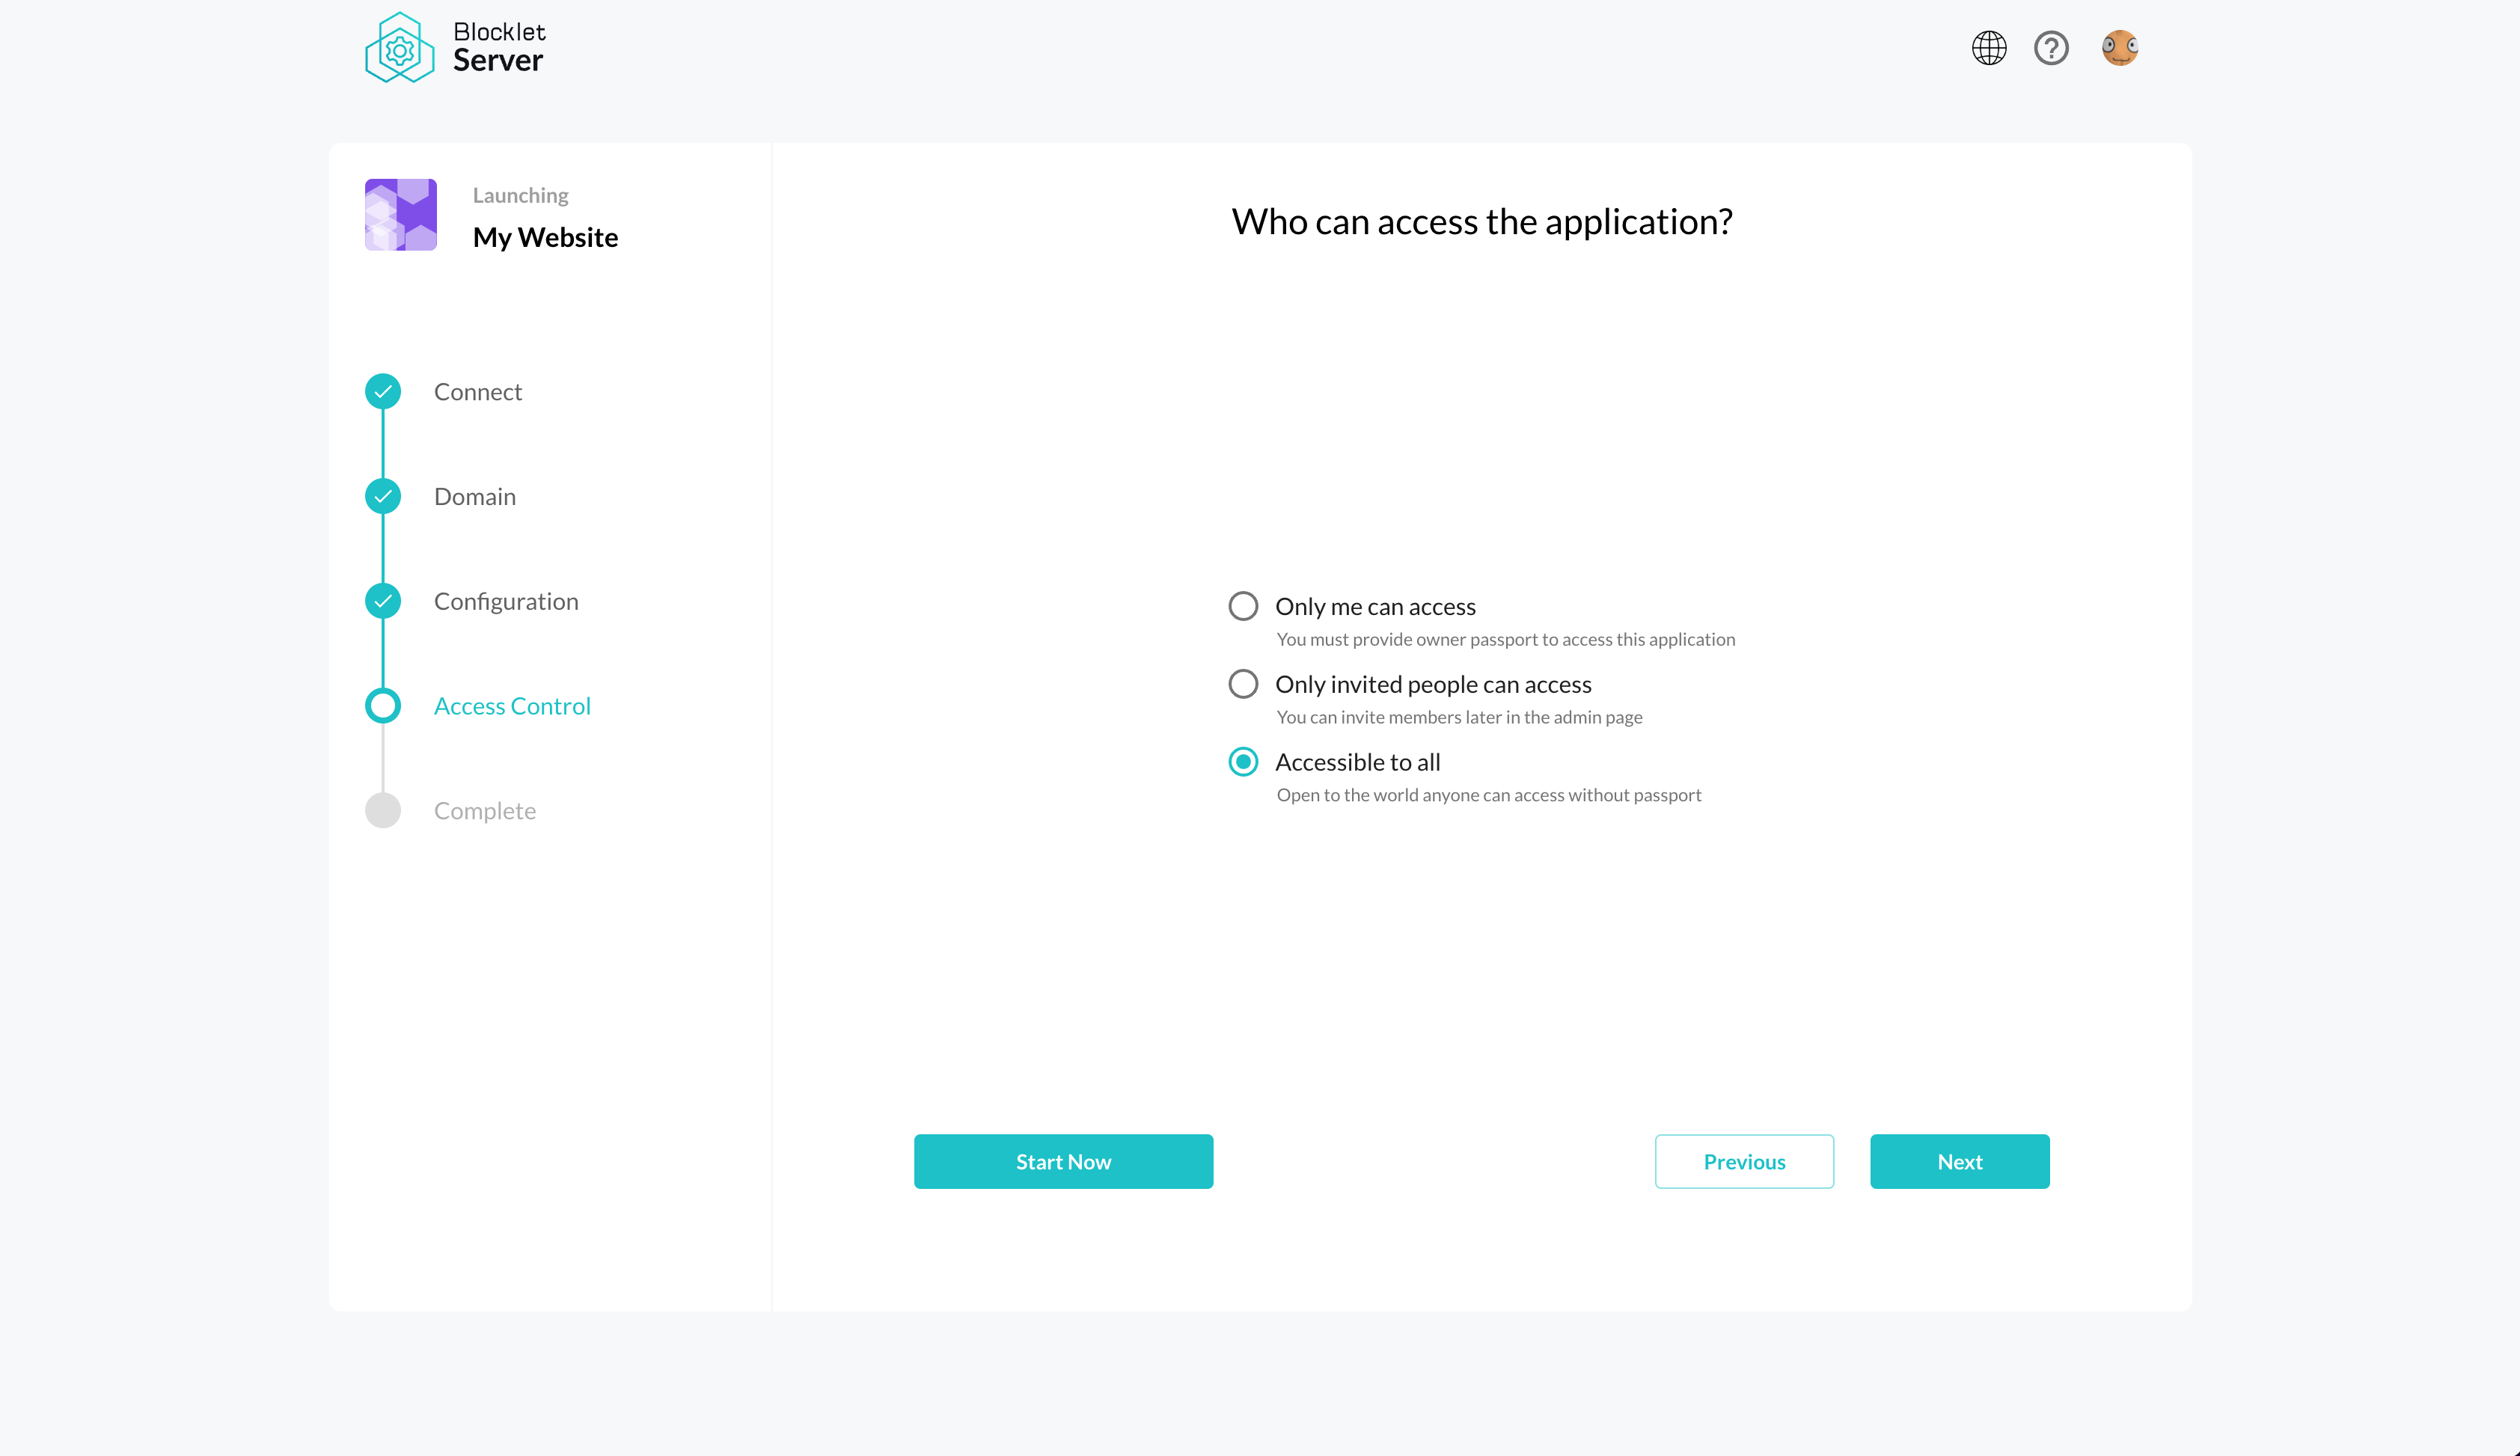Select Only invited people can access radio
The height and width of the screenshot is (1456, 2520).
[x=1243, y=684]
